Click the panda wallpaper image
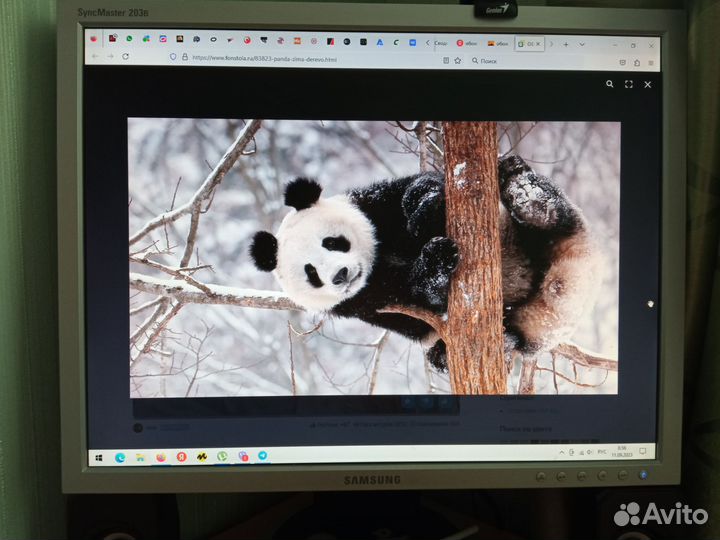The width and height of the screenshot is (720, 540). click(374, 257)
